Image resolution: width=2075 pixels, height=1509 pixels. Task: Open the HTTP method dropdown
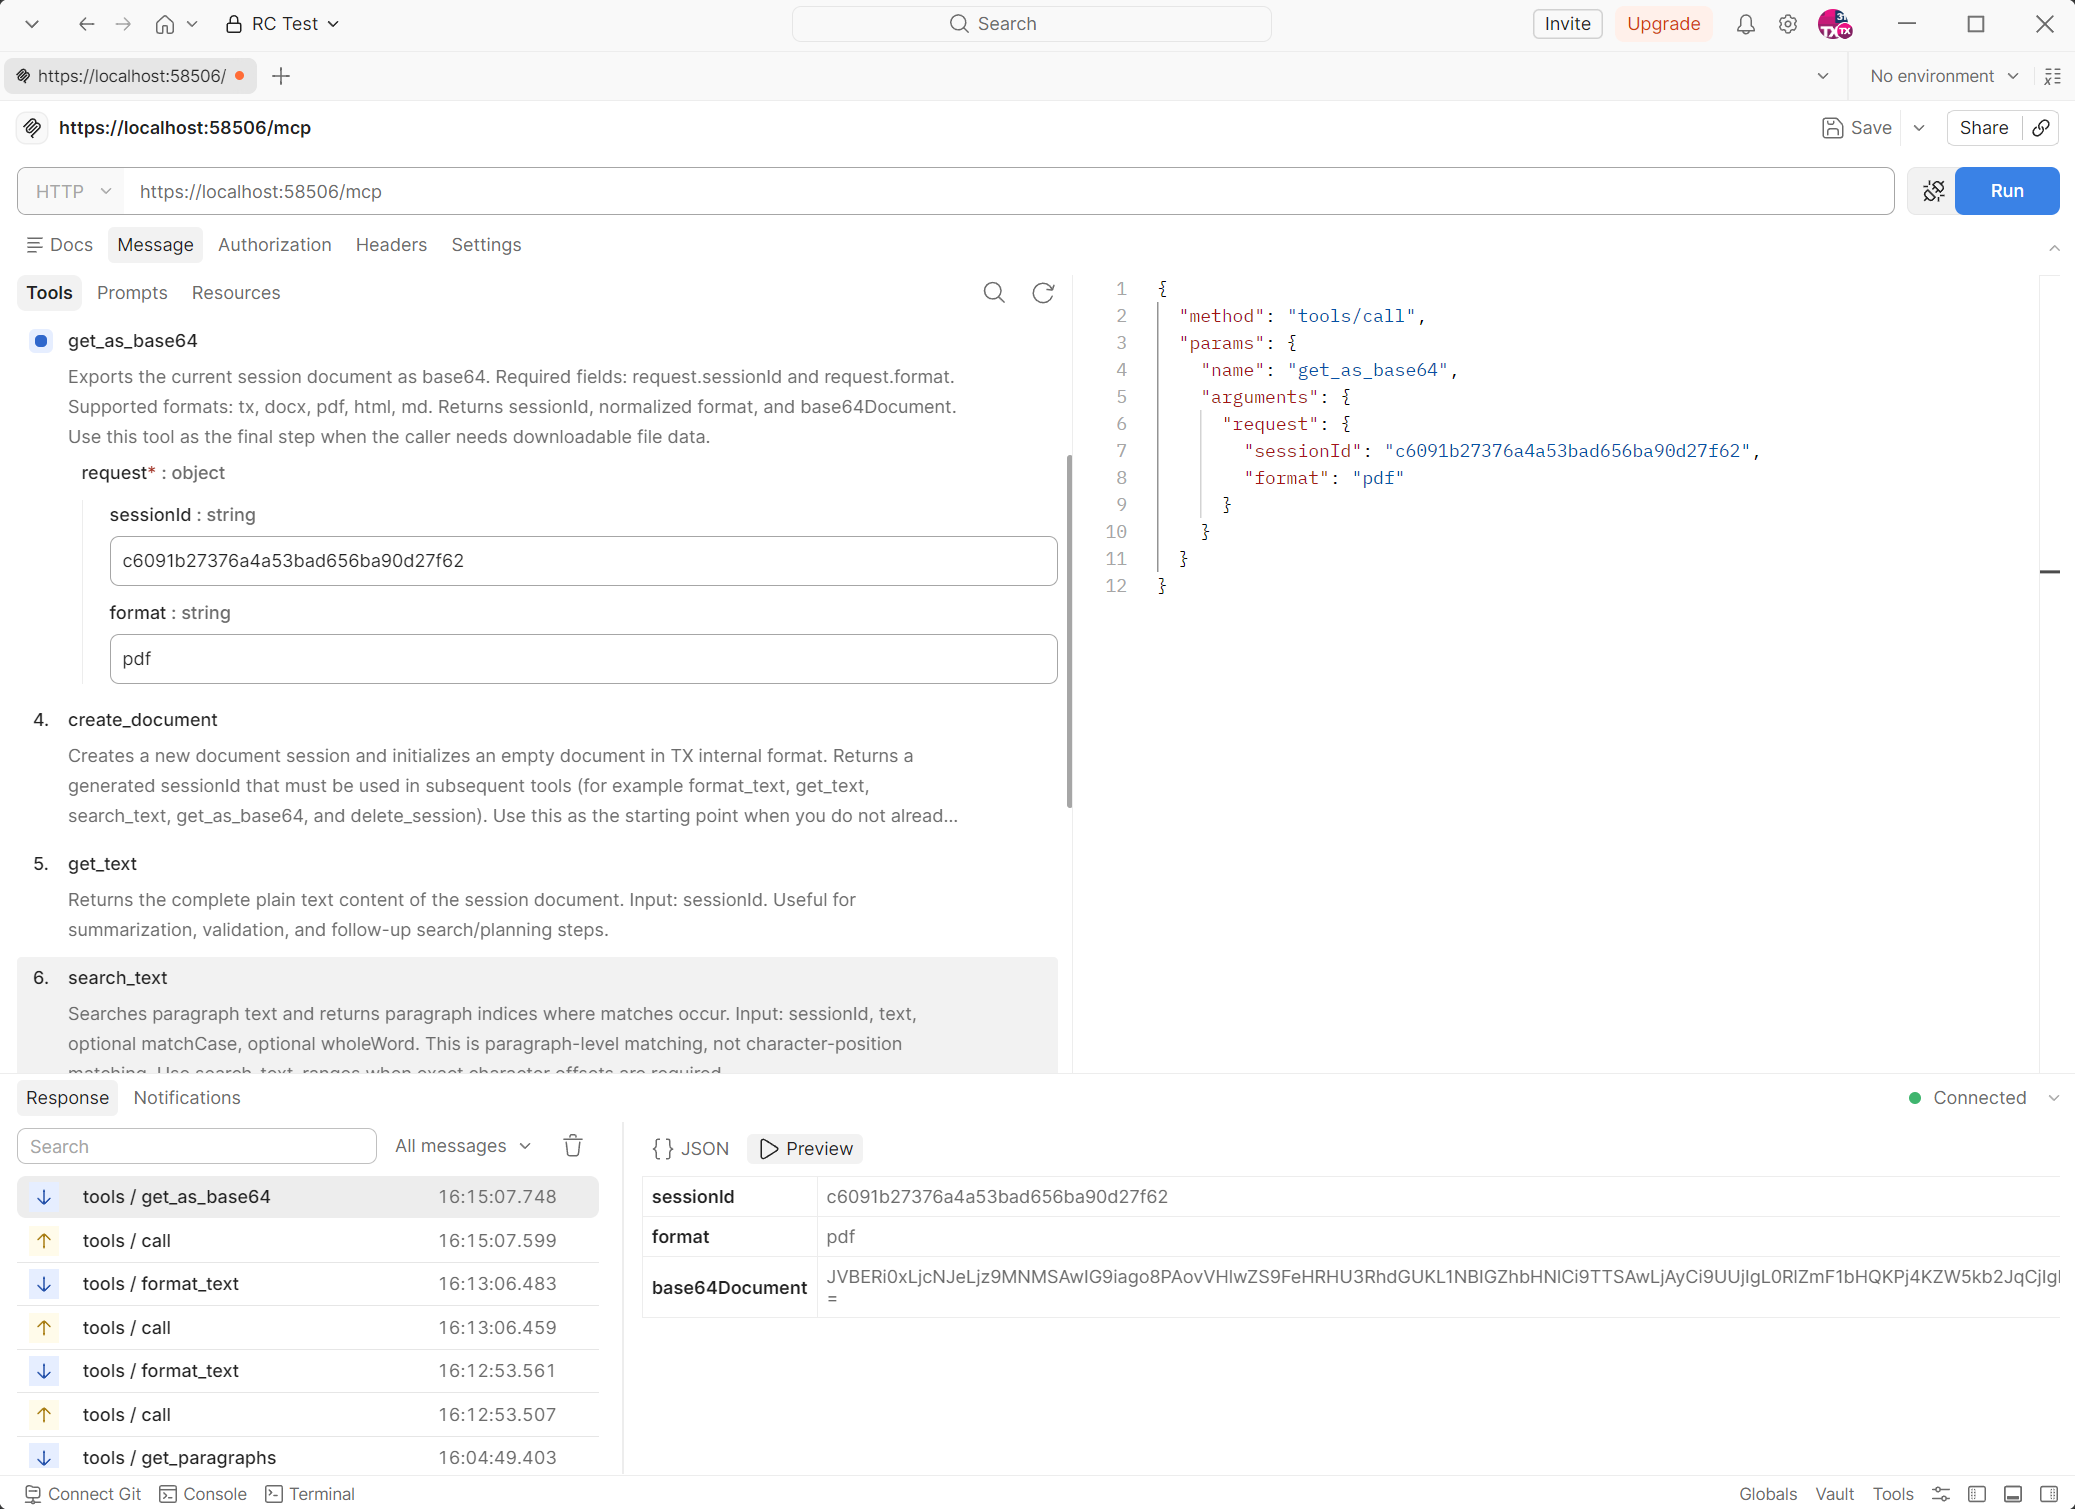pos(68,191)
